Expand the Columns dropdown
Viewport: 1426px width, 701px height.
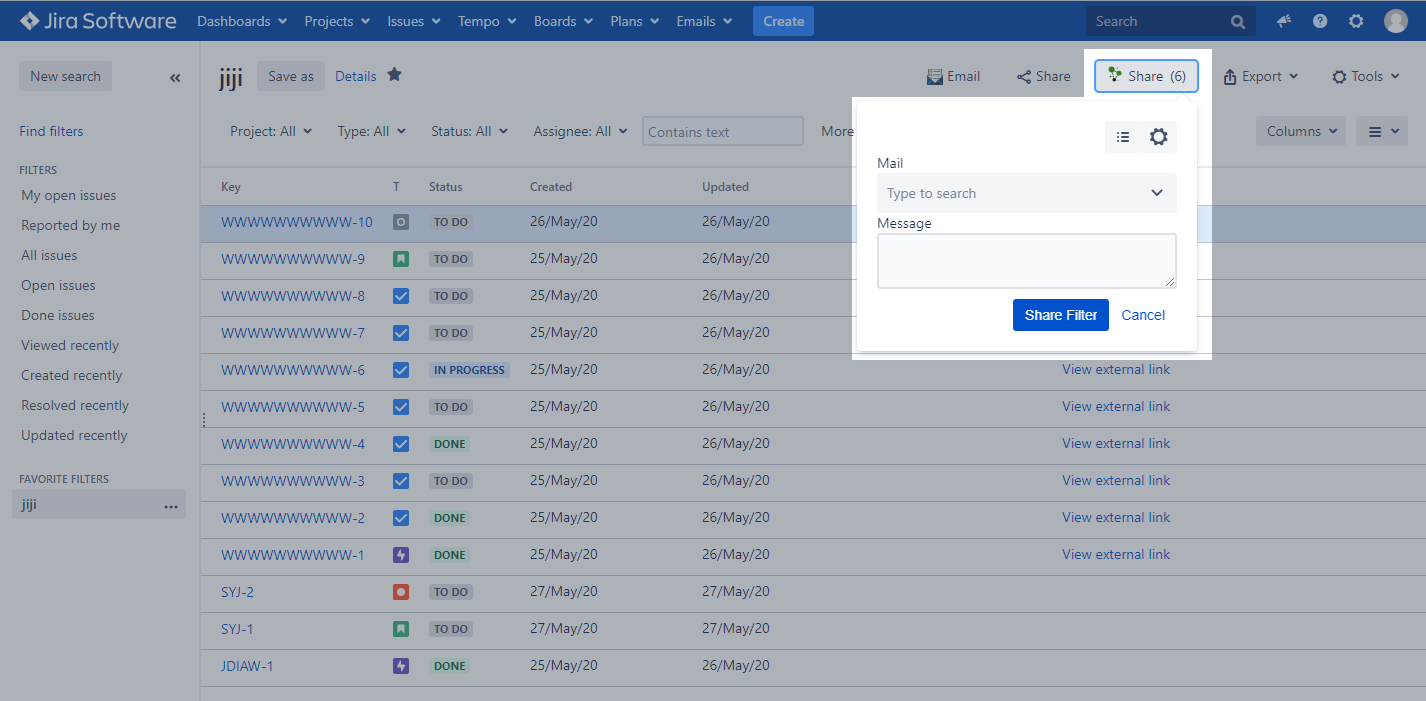click(x=1300, y=131)
